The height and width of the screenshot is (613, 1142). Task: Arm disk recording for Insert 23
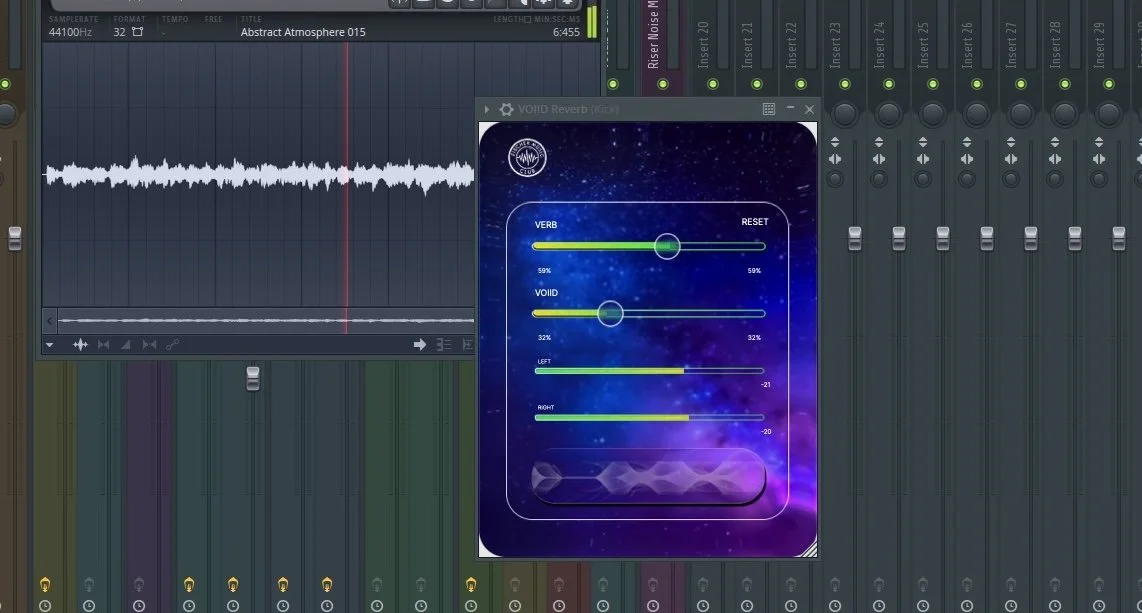(835, 584)
